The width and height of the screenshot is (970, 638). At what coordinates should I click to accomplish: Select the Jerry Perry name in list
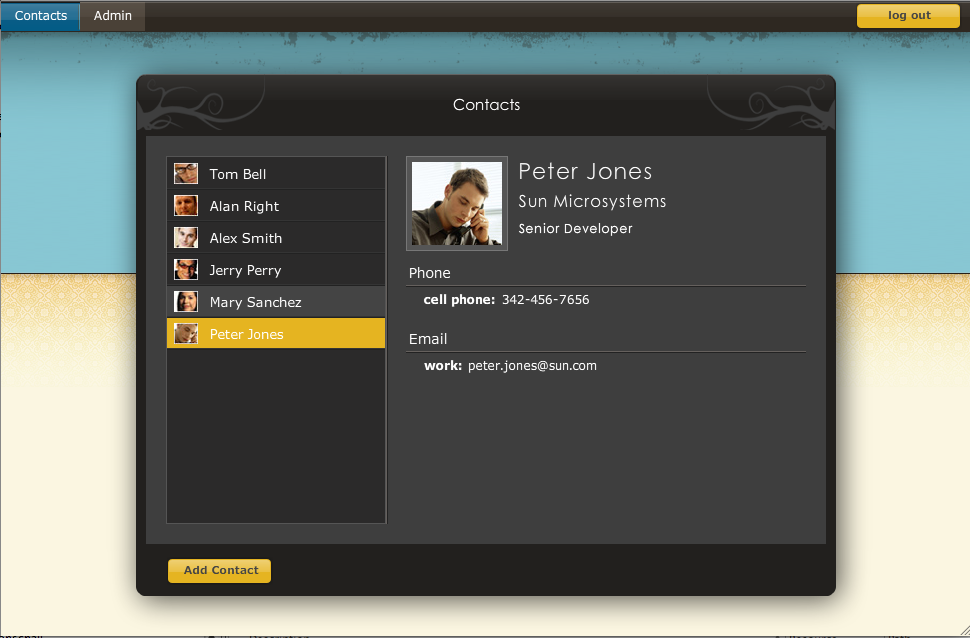point(245,270)
